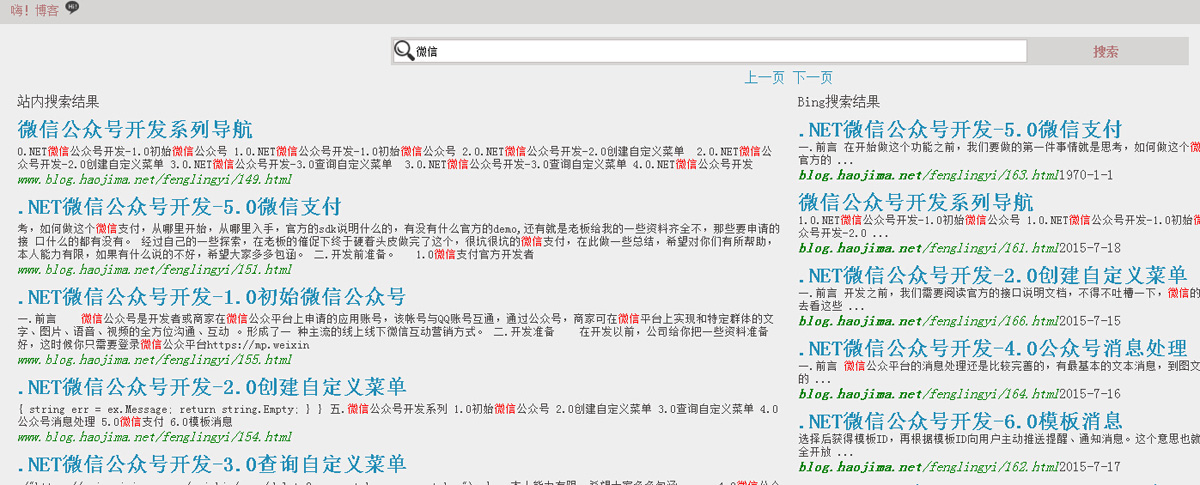The image size is (1200, 485).
Task: Open the 嗨!博客 home link
Action: [35, 11]
